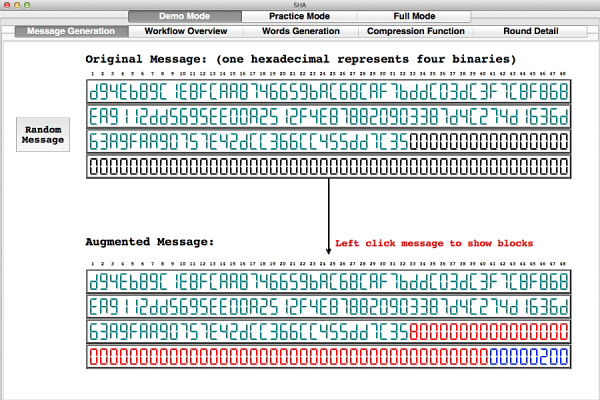Click the all-zero fourth row of original message
Image resolution: width=600 pixels, height=400 pixels.
(328, 166)
